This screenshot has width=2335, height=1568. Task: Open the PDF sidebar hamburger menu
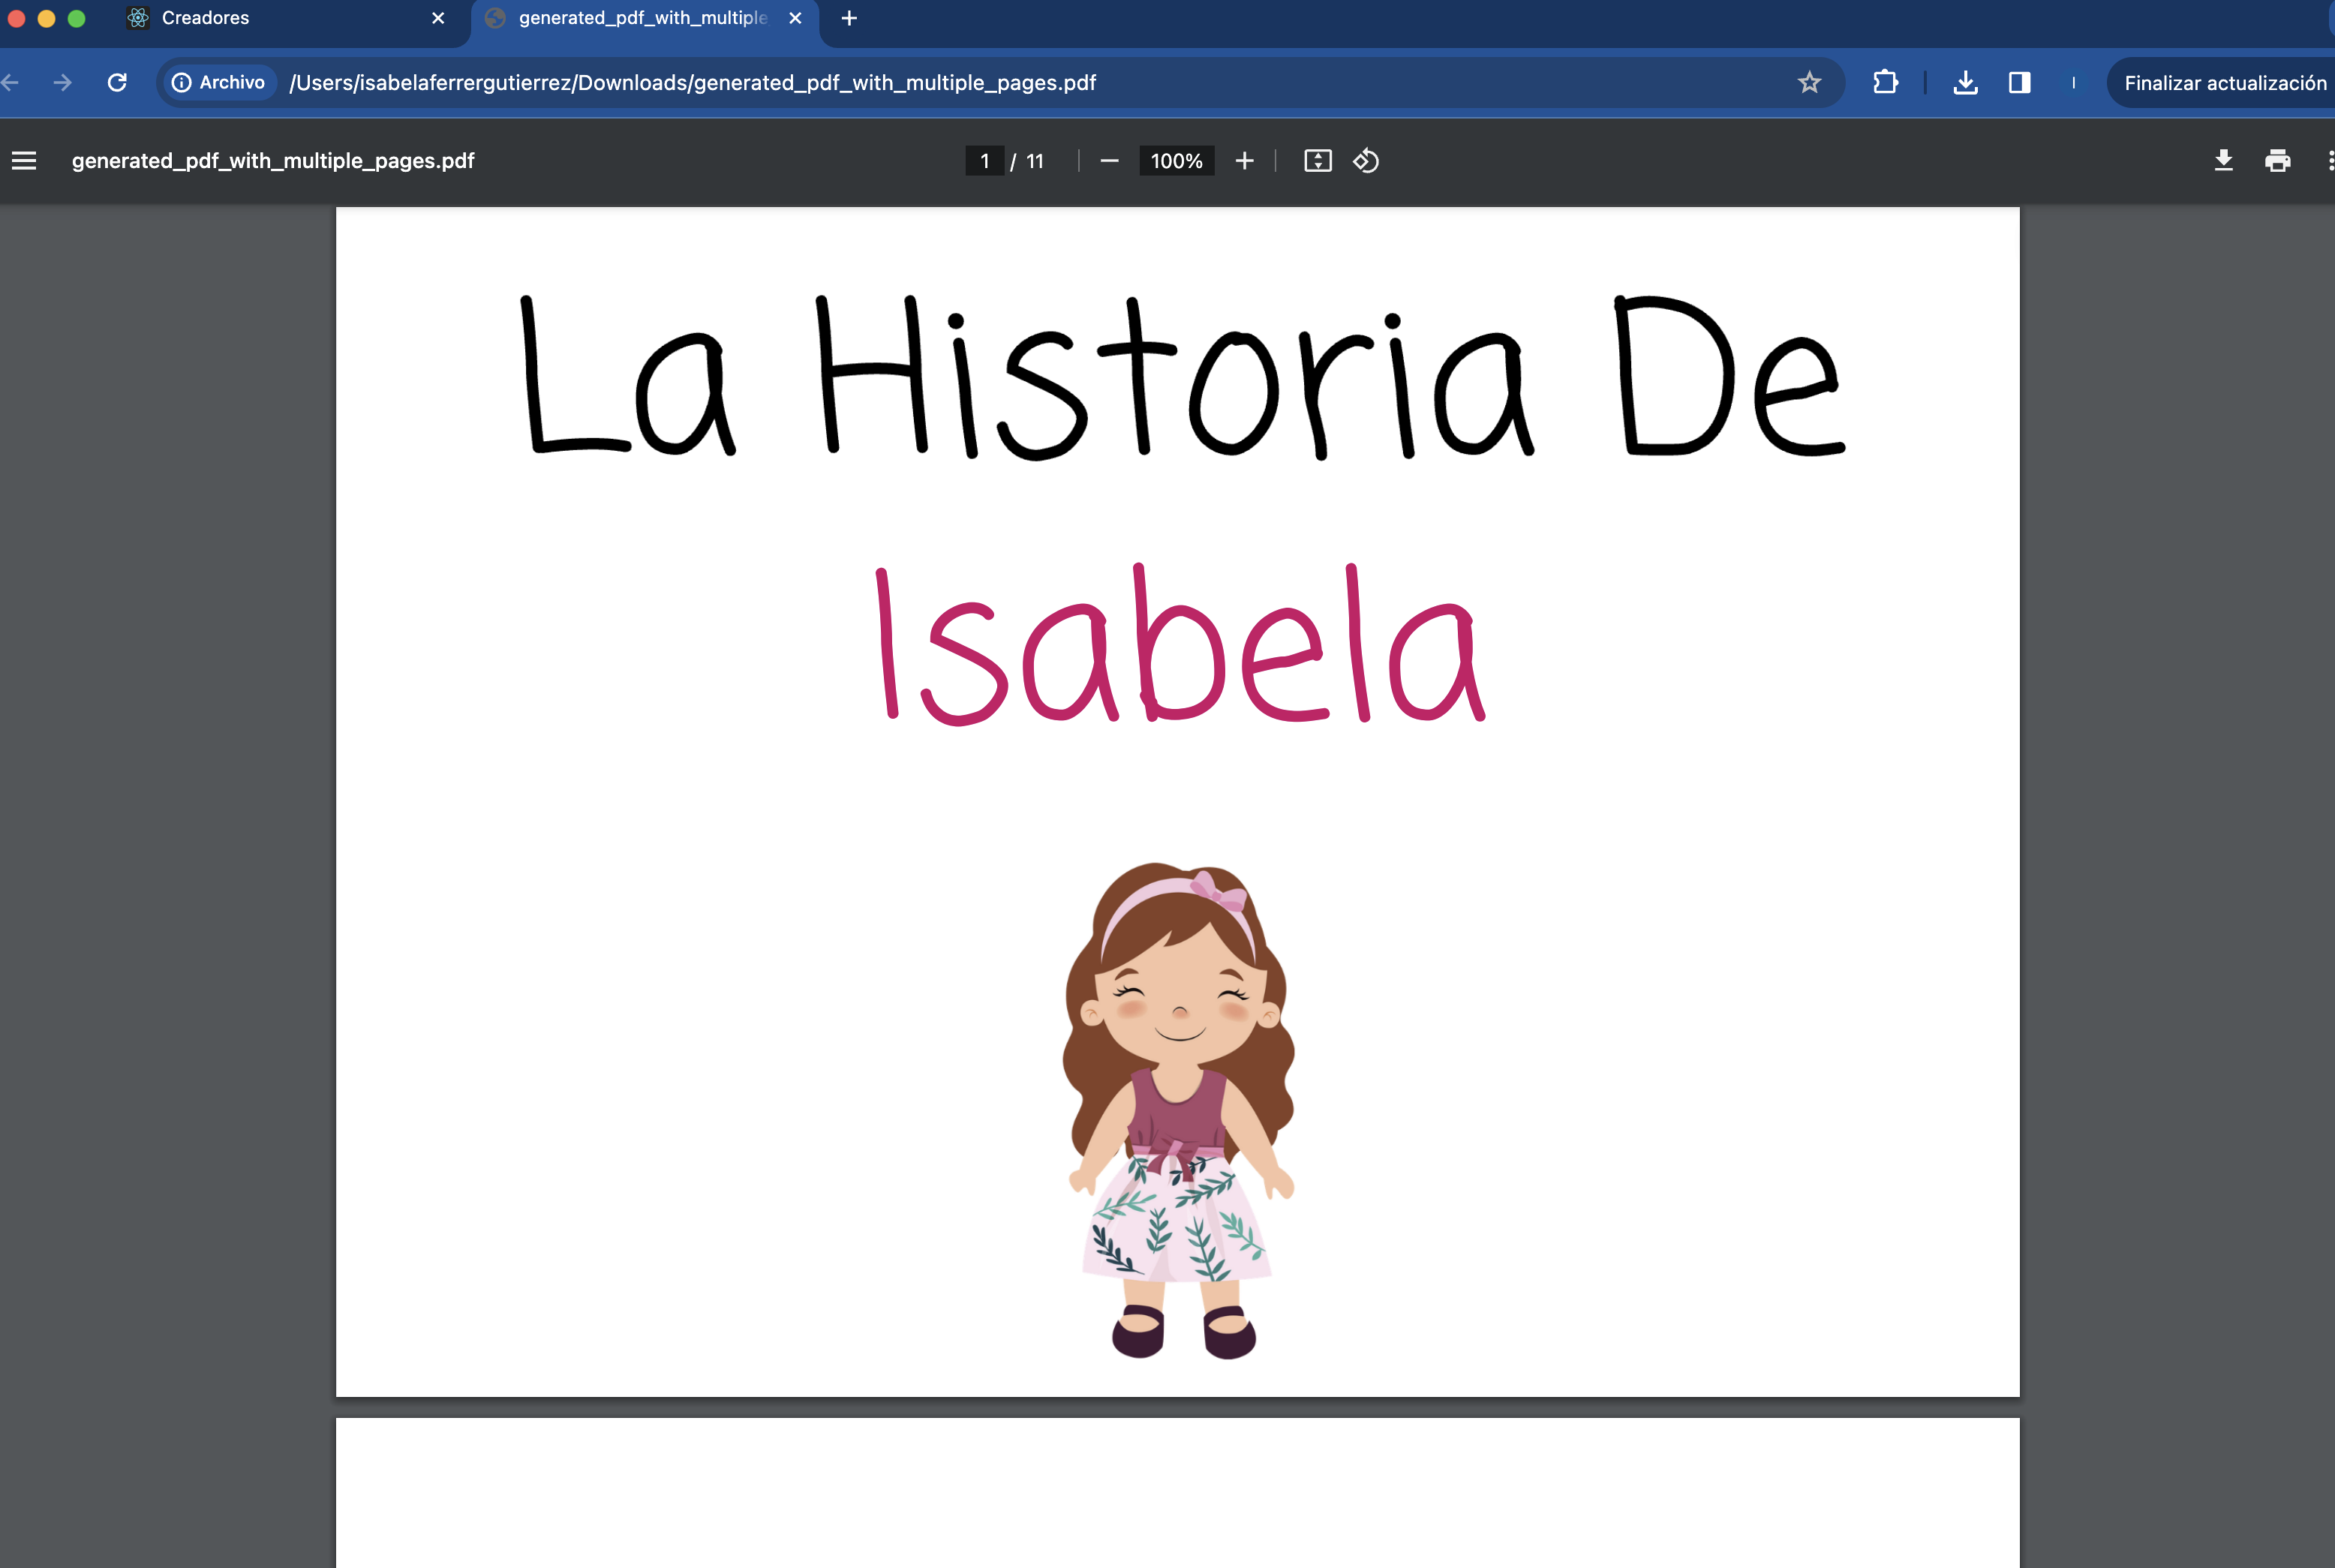24,161
